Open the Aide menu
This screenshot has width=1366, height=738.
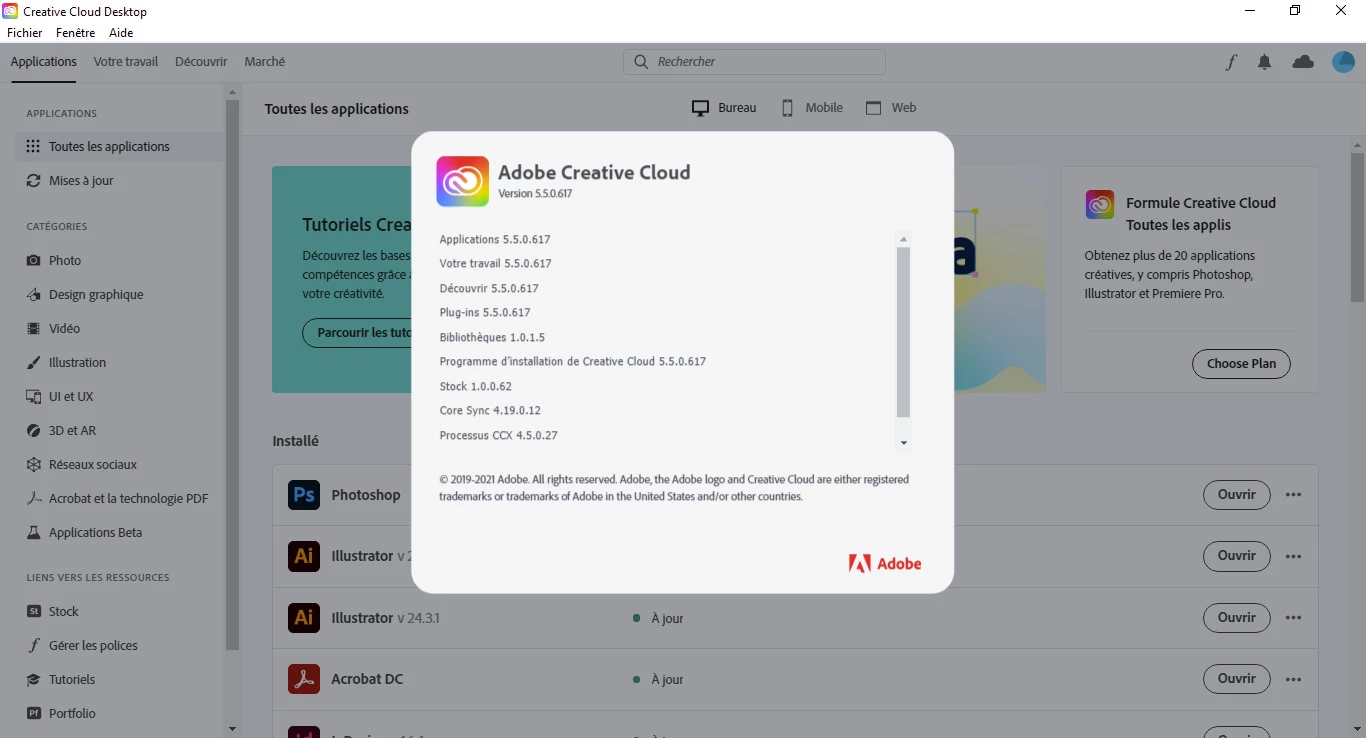(121, 33)
